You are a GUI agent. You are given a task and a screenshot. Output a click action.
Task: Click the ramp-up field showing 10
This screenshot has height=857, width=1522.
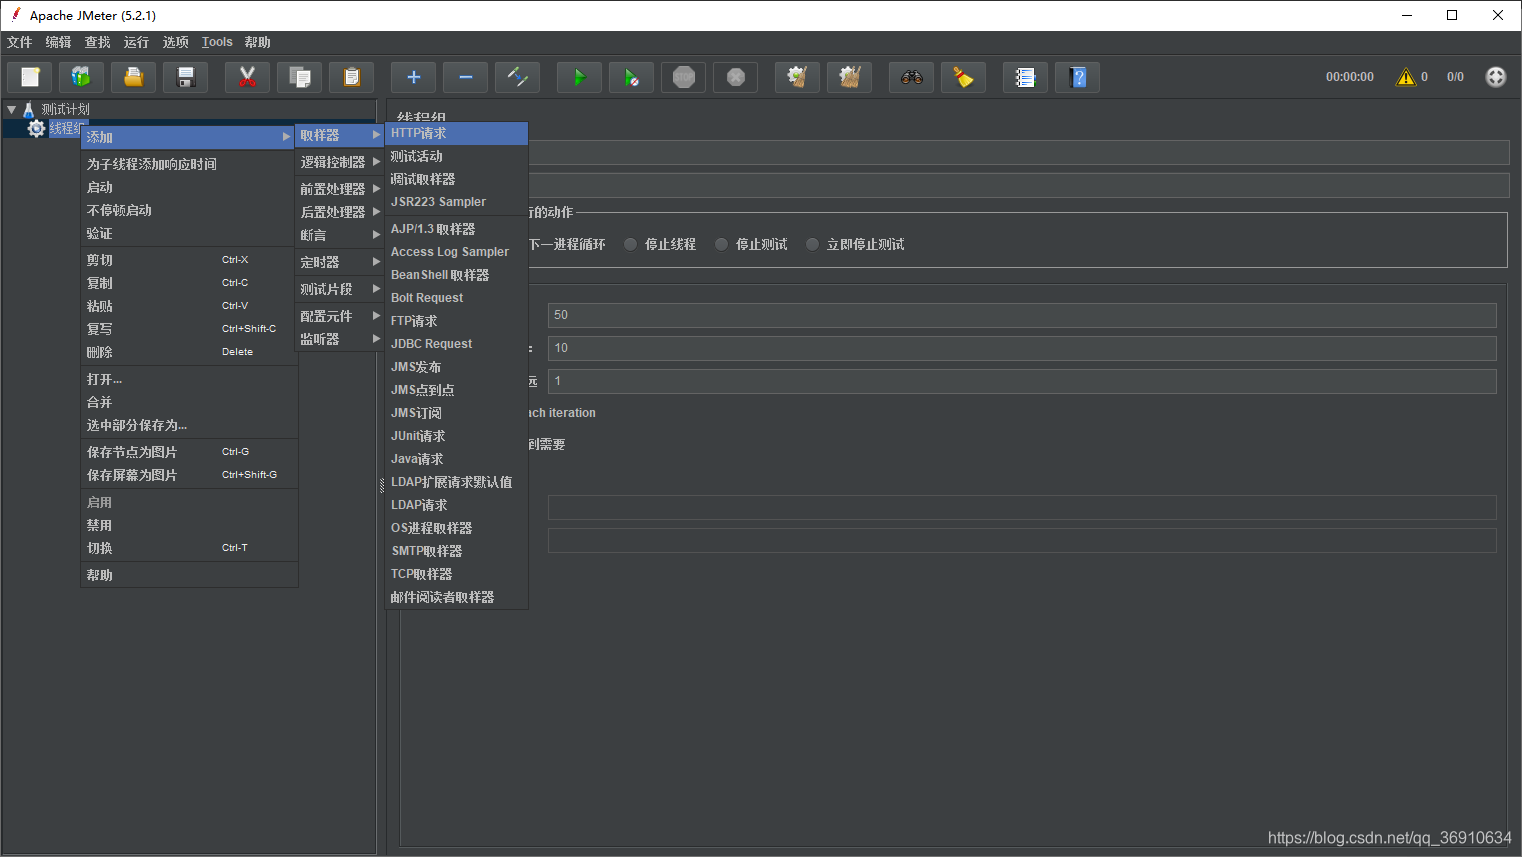(1022, 348)
